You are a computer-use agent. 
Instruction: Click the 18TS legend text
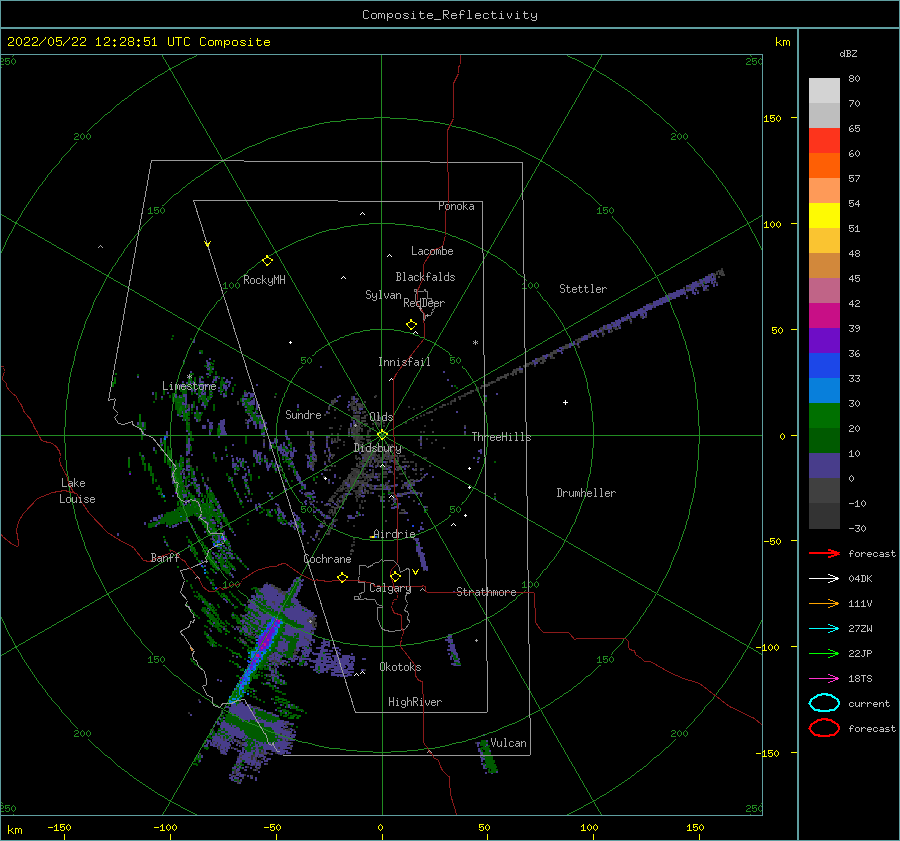(860, 679)
